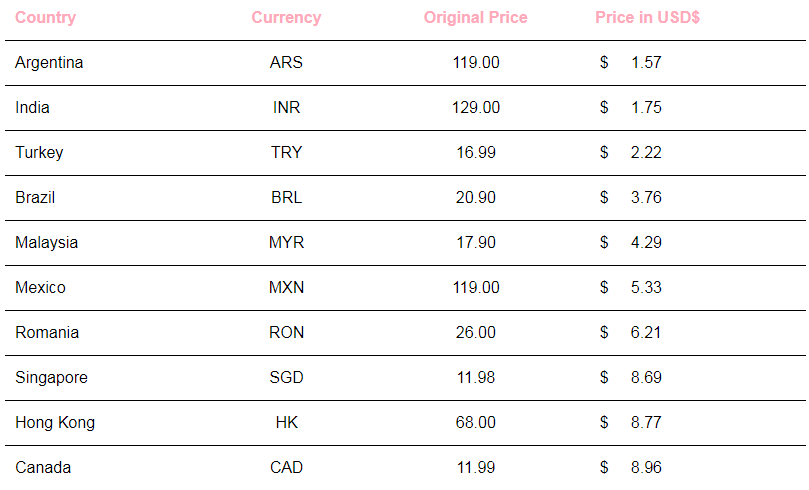Viewport: 809px width, 490px height.
Task: Select the Turkey country cell
Action: point(39,153)
